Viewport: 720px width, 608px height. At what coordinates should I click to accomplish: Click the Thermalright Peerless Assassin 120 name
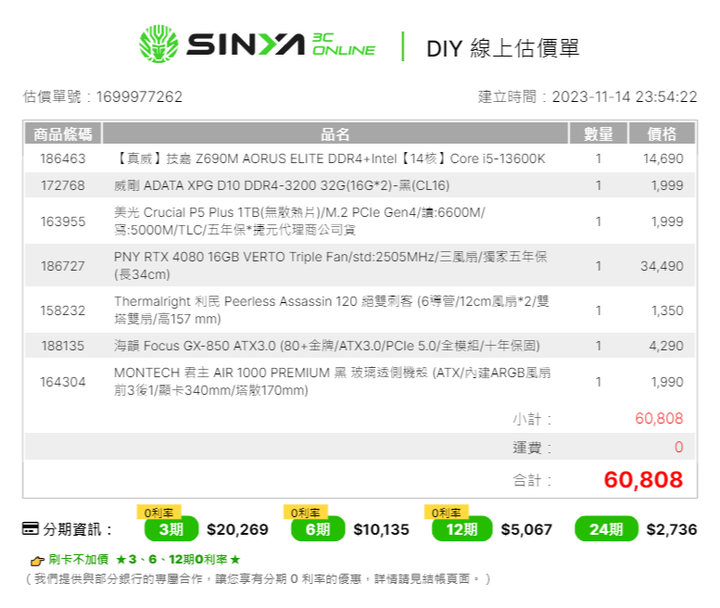(x=332, y=310)
